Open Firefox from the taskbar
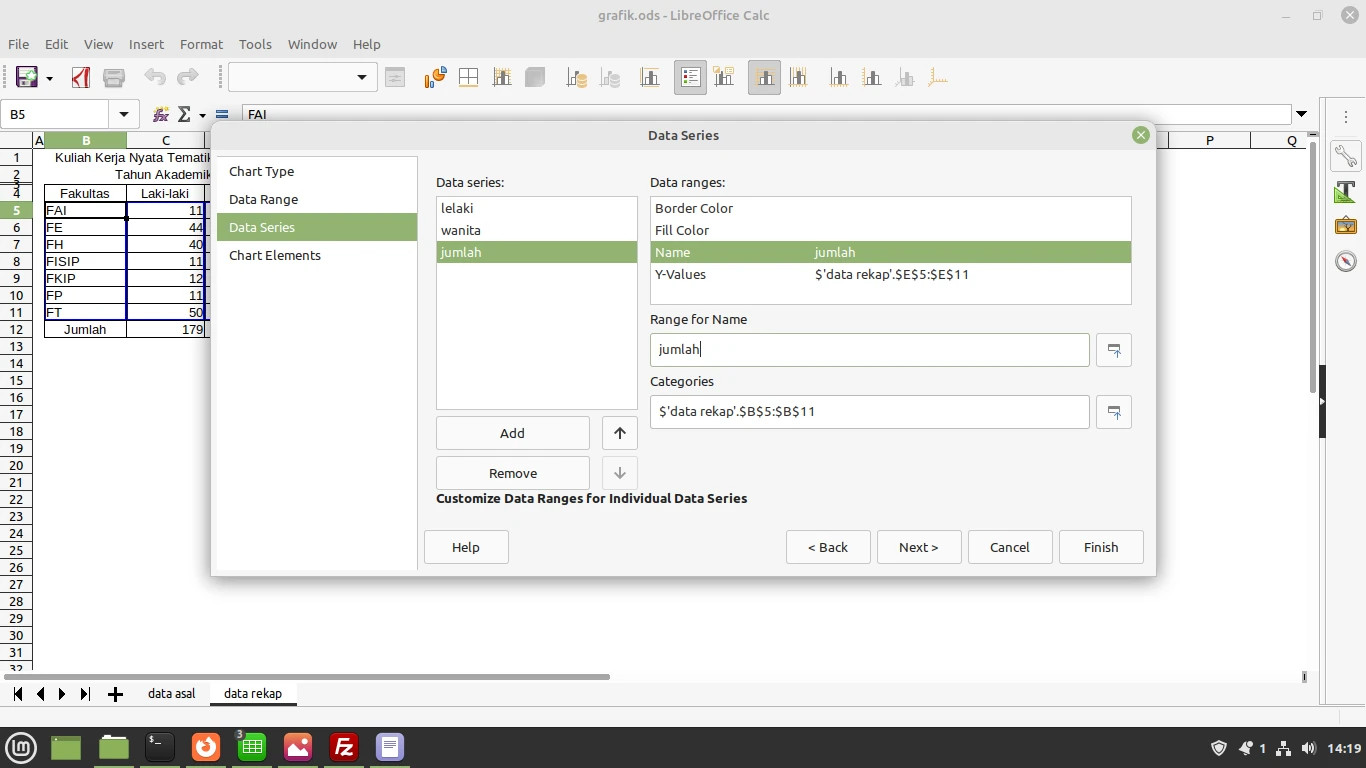Image resolution: width=1366 pixels, height=768 pixels. (x=206, y=747)
